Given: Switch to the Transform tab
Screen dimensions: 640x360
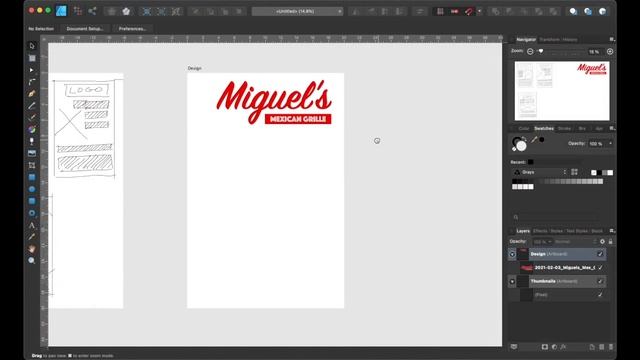Looking at the screenshot, I should (x=549, y=40).
